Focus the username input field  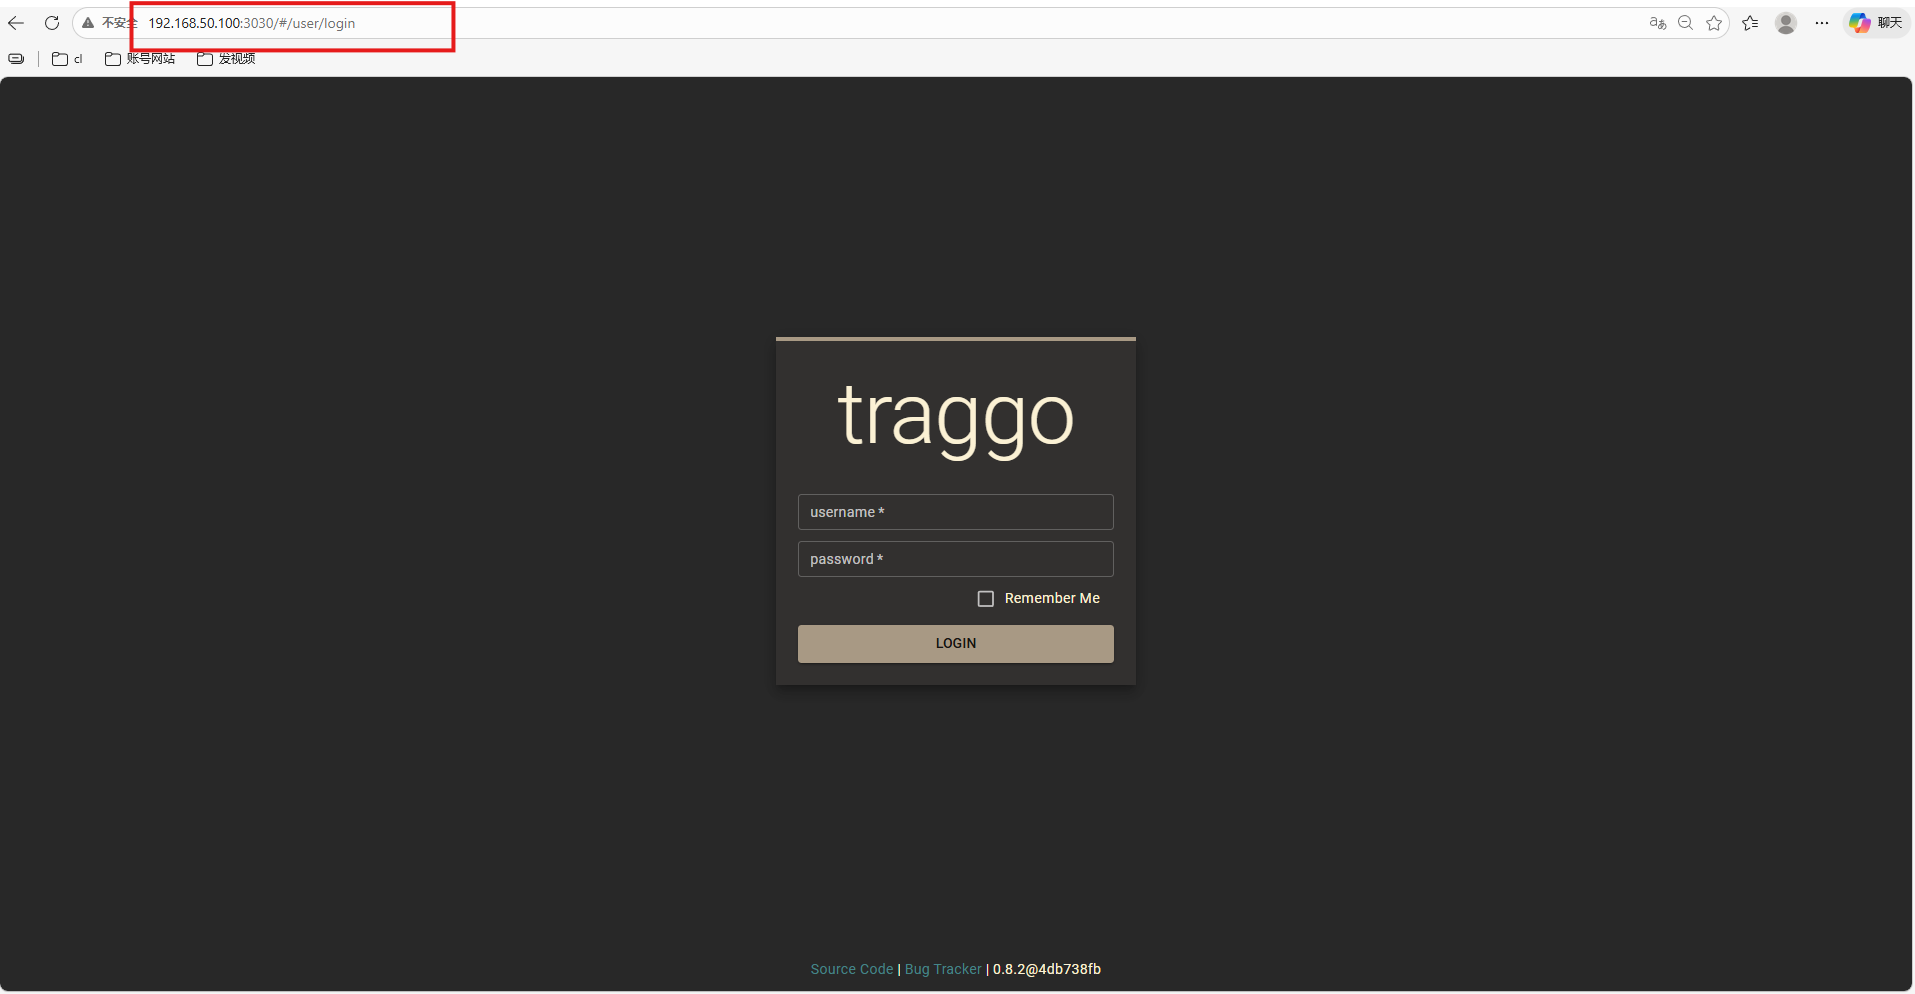955,512
